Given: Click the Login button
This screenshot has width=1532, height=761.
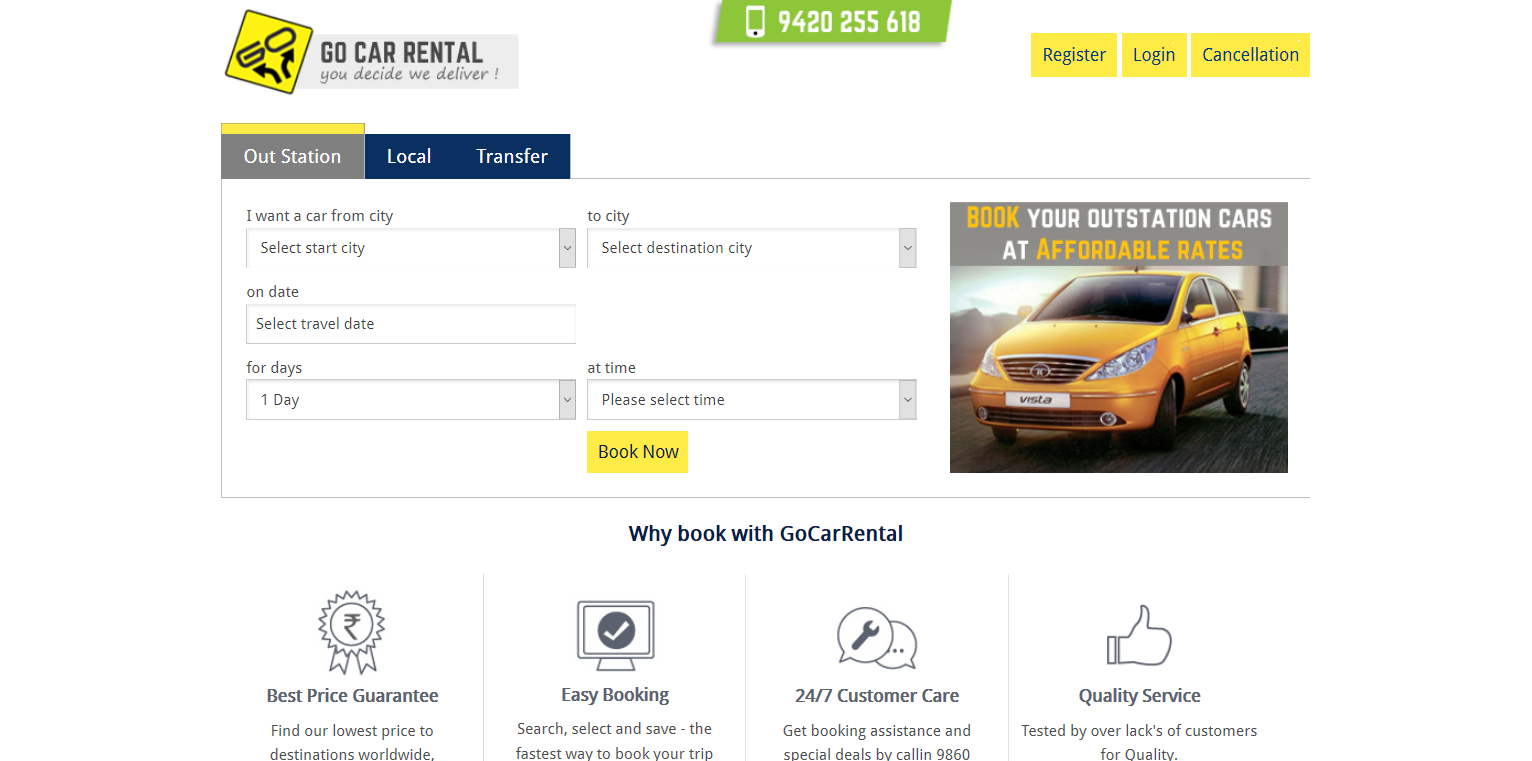Looking at the screenshot, I should 1154,55.
